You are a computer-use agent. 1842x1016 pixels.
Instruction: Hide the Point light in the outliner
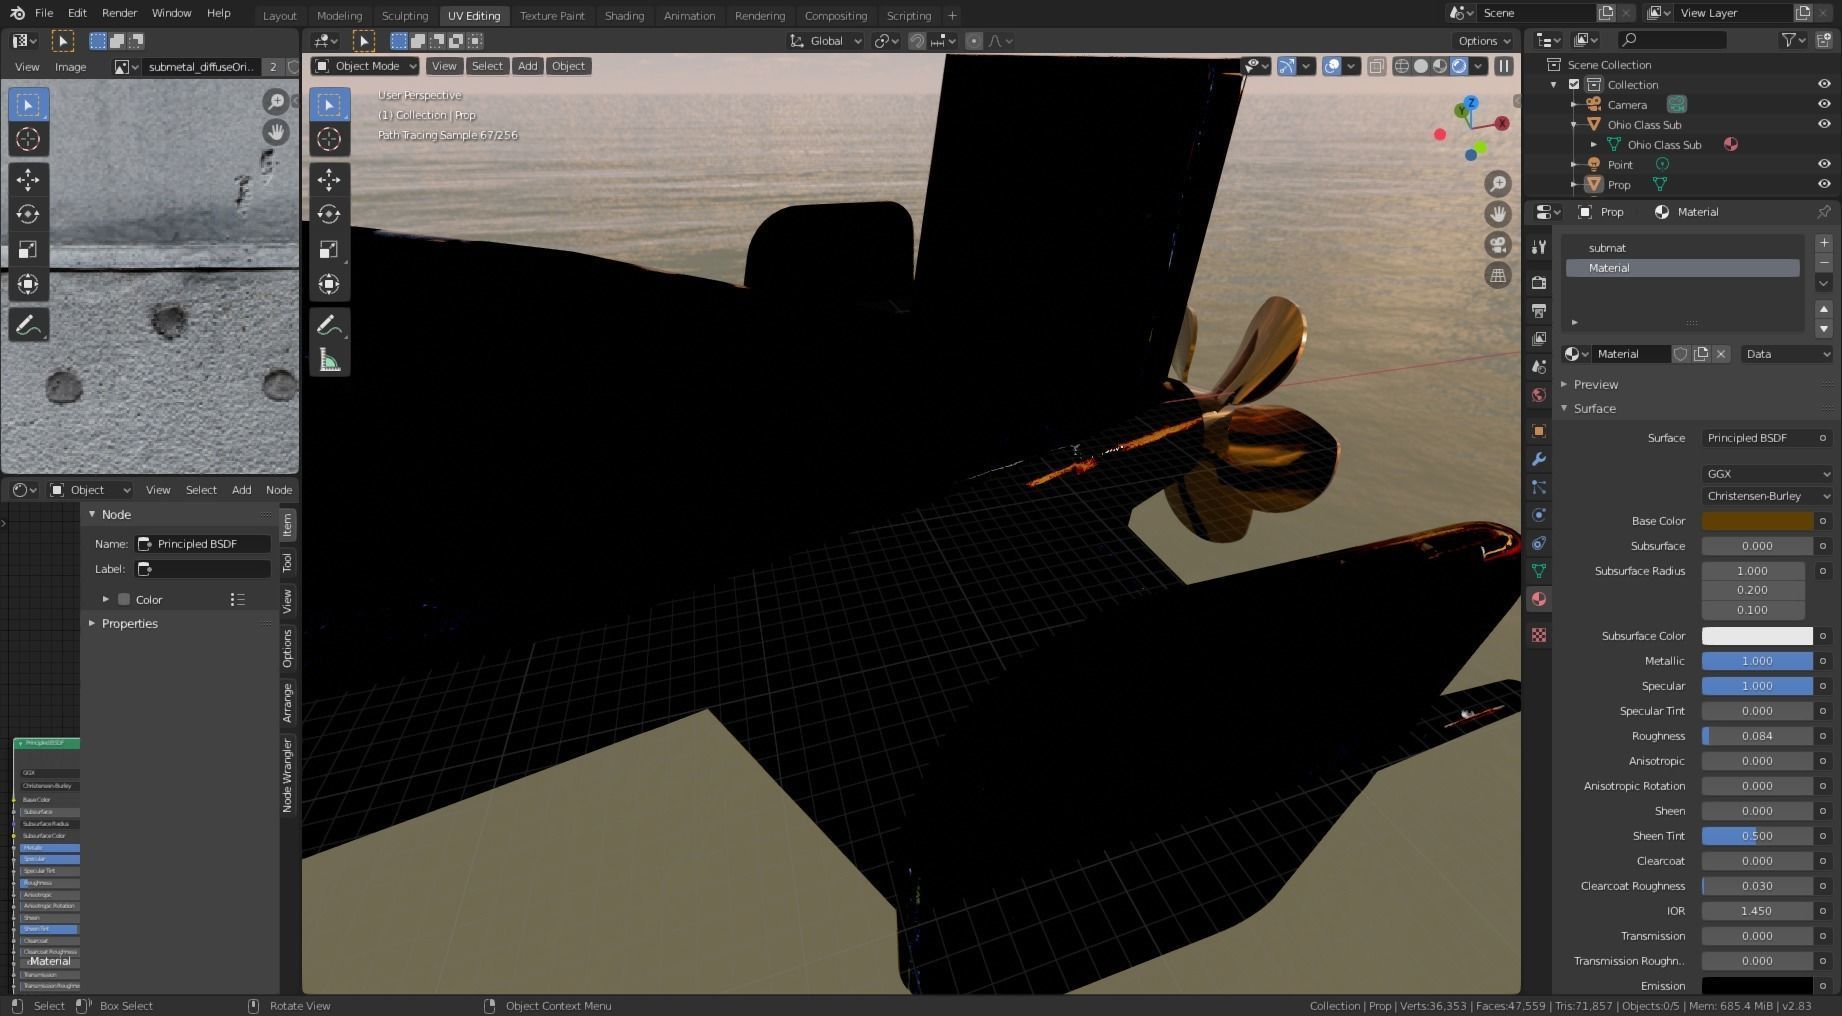(1824, 164)
